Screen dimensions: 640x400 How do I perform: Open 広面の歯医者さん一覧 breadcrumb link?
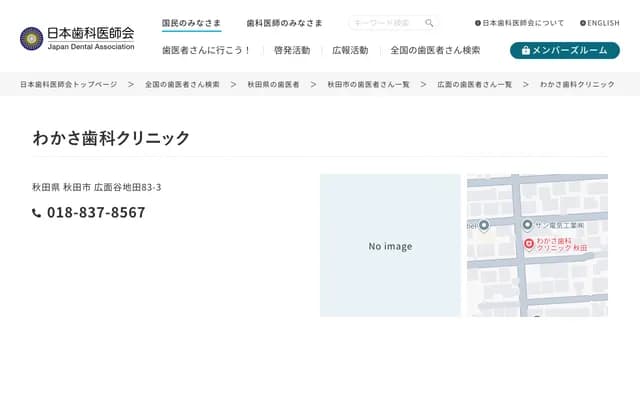pos(474,85)
